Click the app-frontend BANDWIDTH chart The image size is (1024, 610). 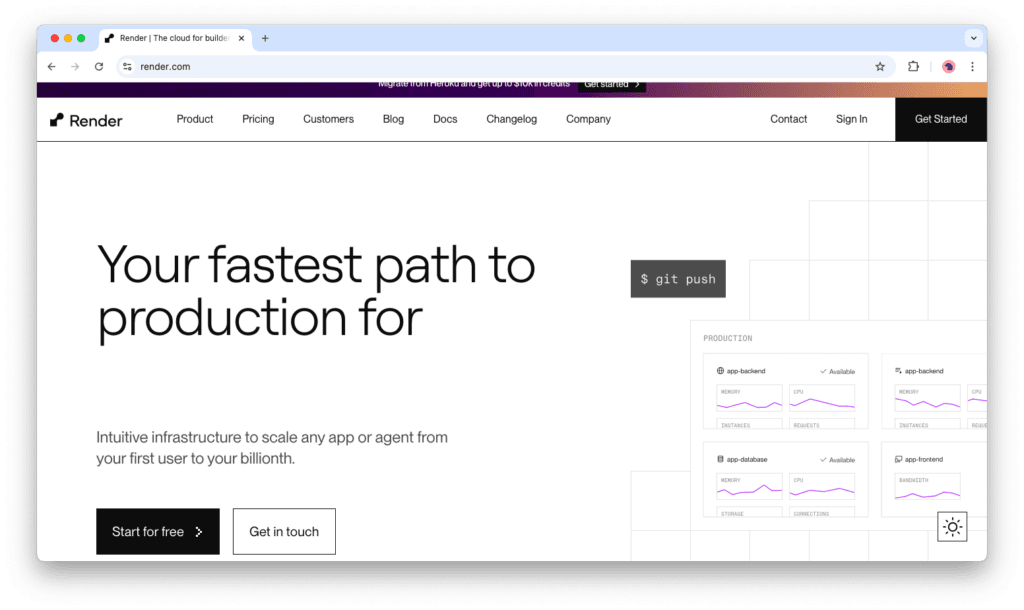(x=927, y=486)
